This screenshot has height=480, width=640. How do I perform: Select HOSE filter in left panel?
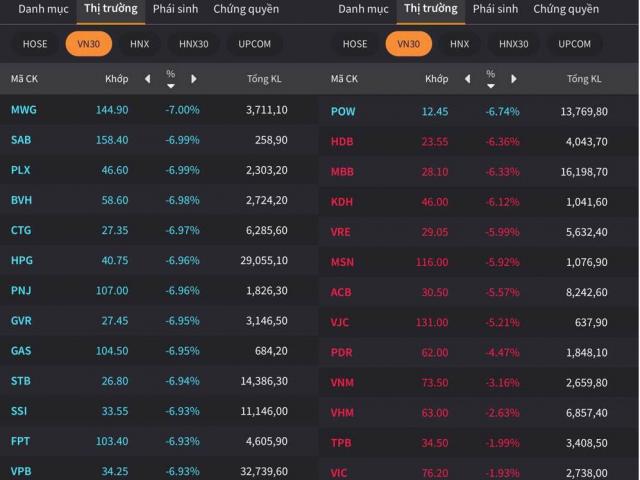[x=35, y=44]
